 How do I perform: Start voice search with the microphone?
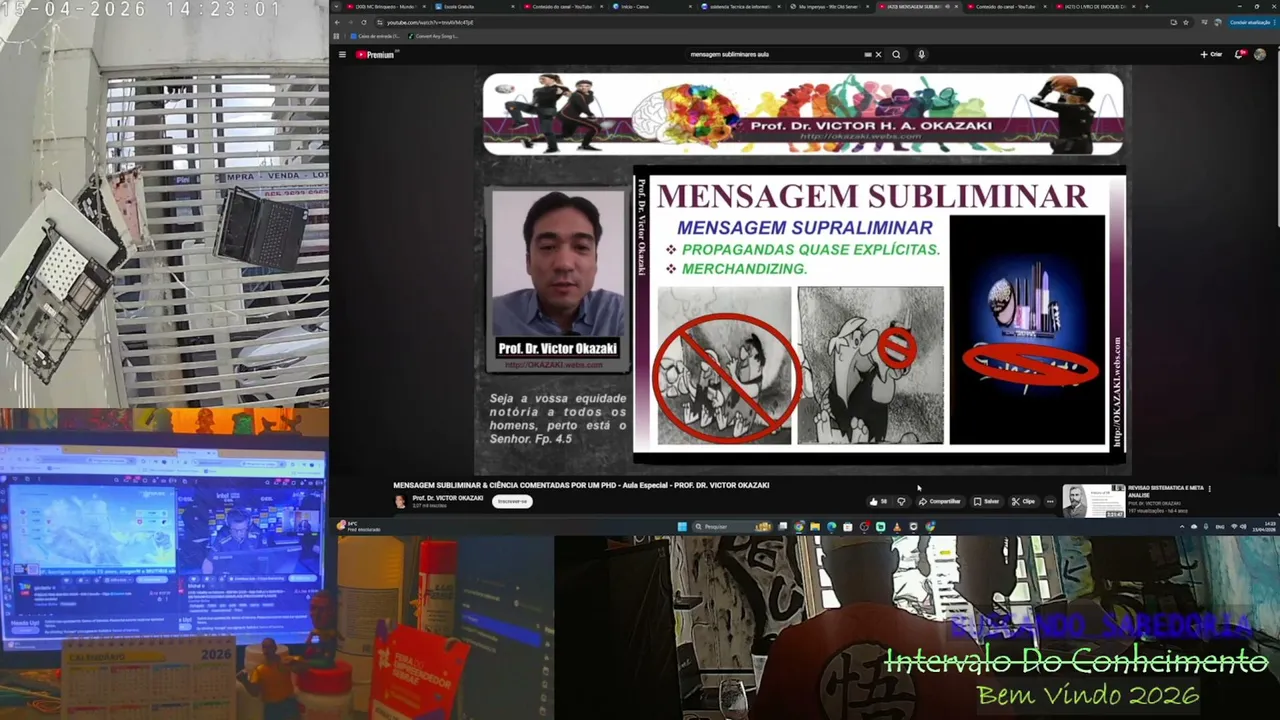click(921, 55)
